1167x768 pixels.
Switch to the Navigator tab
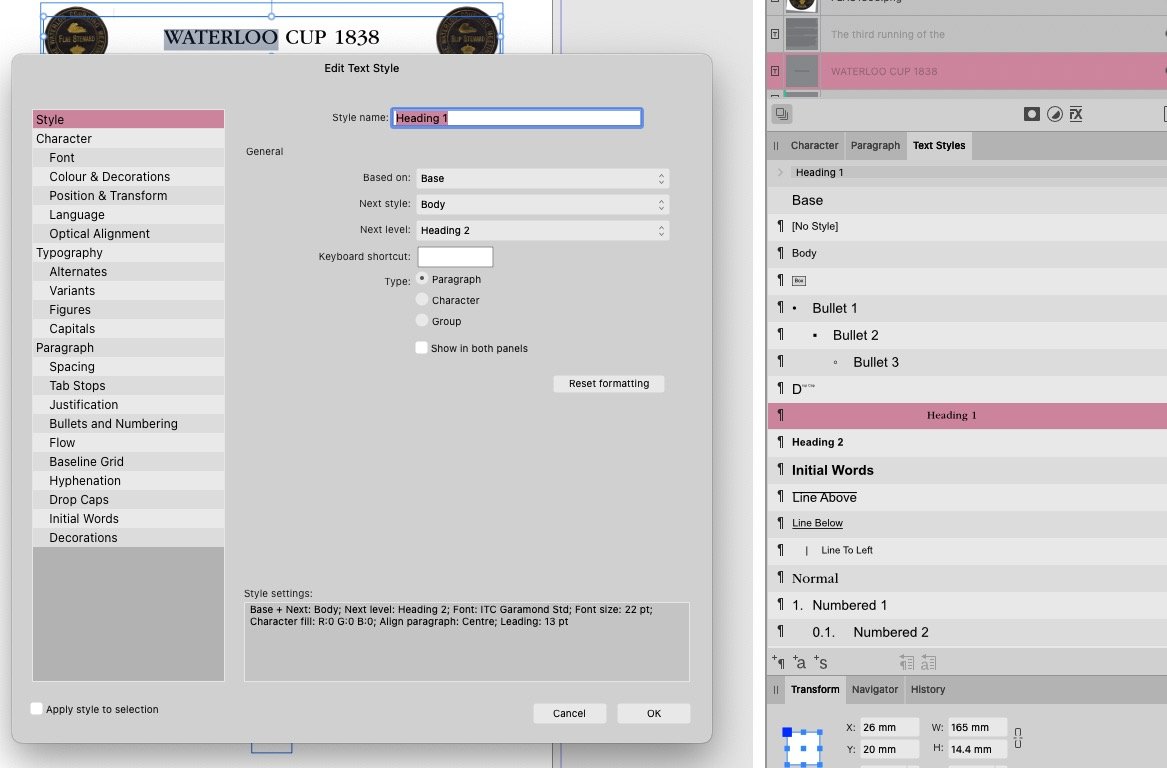(875, 689)
